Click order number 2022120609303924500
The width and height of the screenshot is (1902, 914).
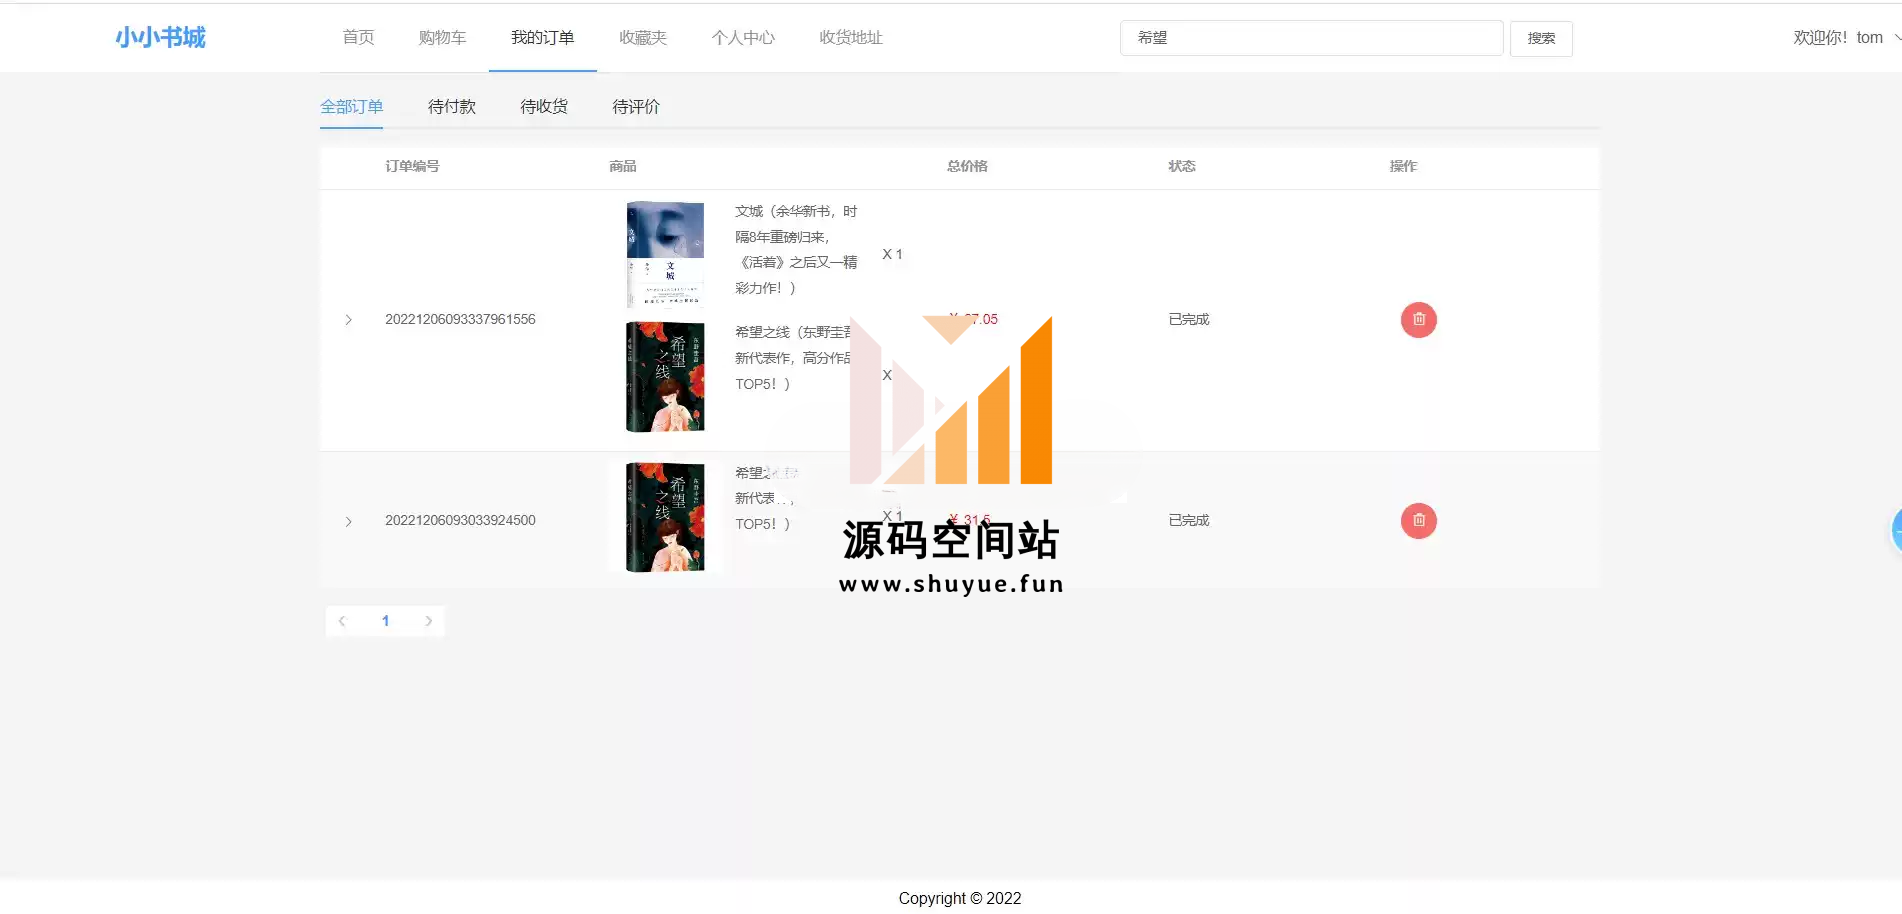460,521
